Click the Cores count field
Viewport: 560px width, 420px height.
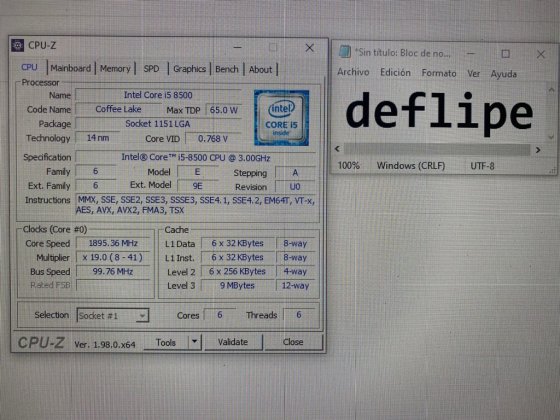tap(220, 315)
